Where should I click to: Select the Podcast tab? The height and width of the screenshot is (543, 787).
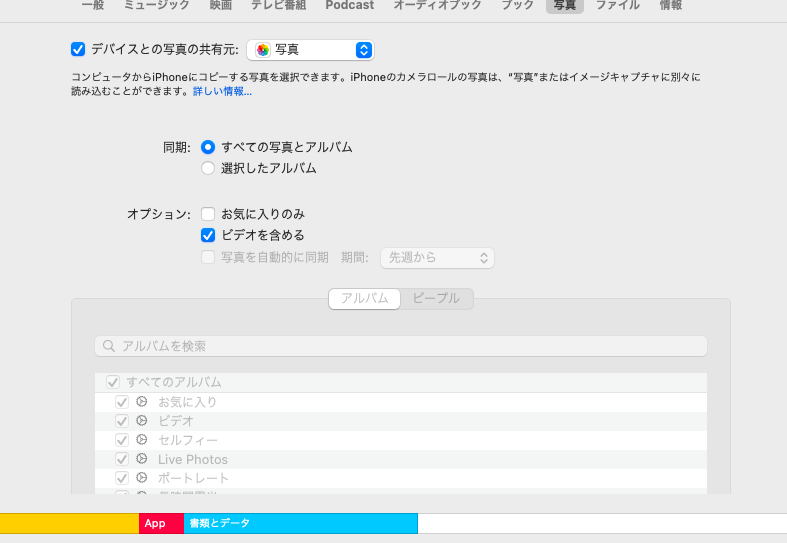point(350,5)
